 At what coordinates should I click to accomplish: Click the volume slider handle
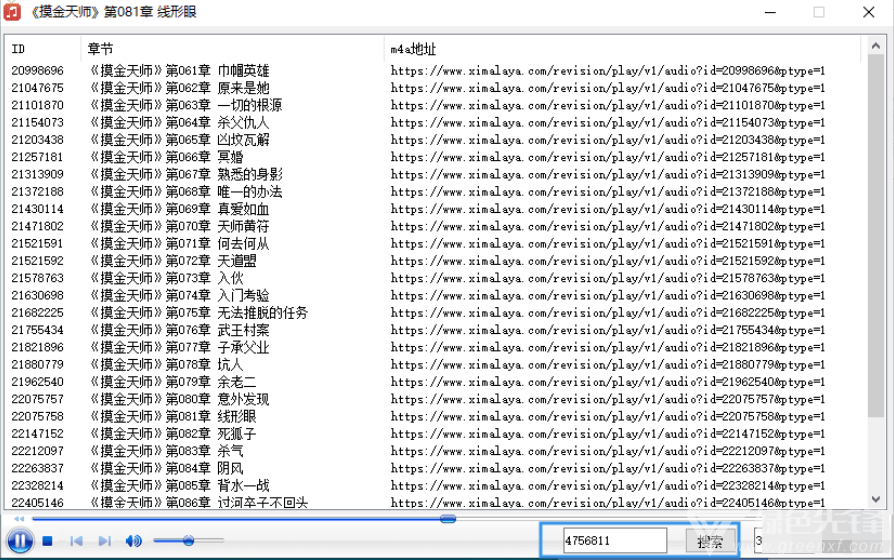189,540
